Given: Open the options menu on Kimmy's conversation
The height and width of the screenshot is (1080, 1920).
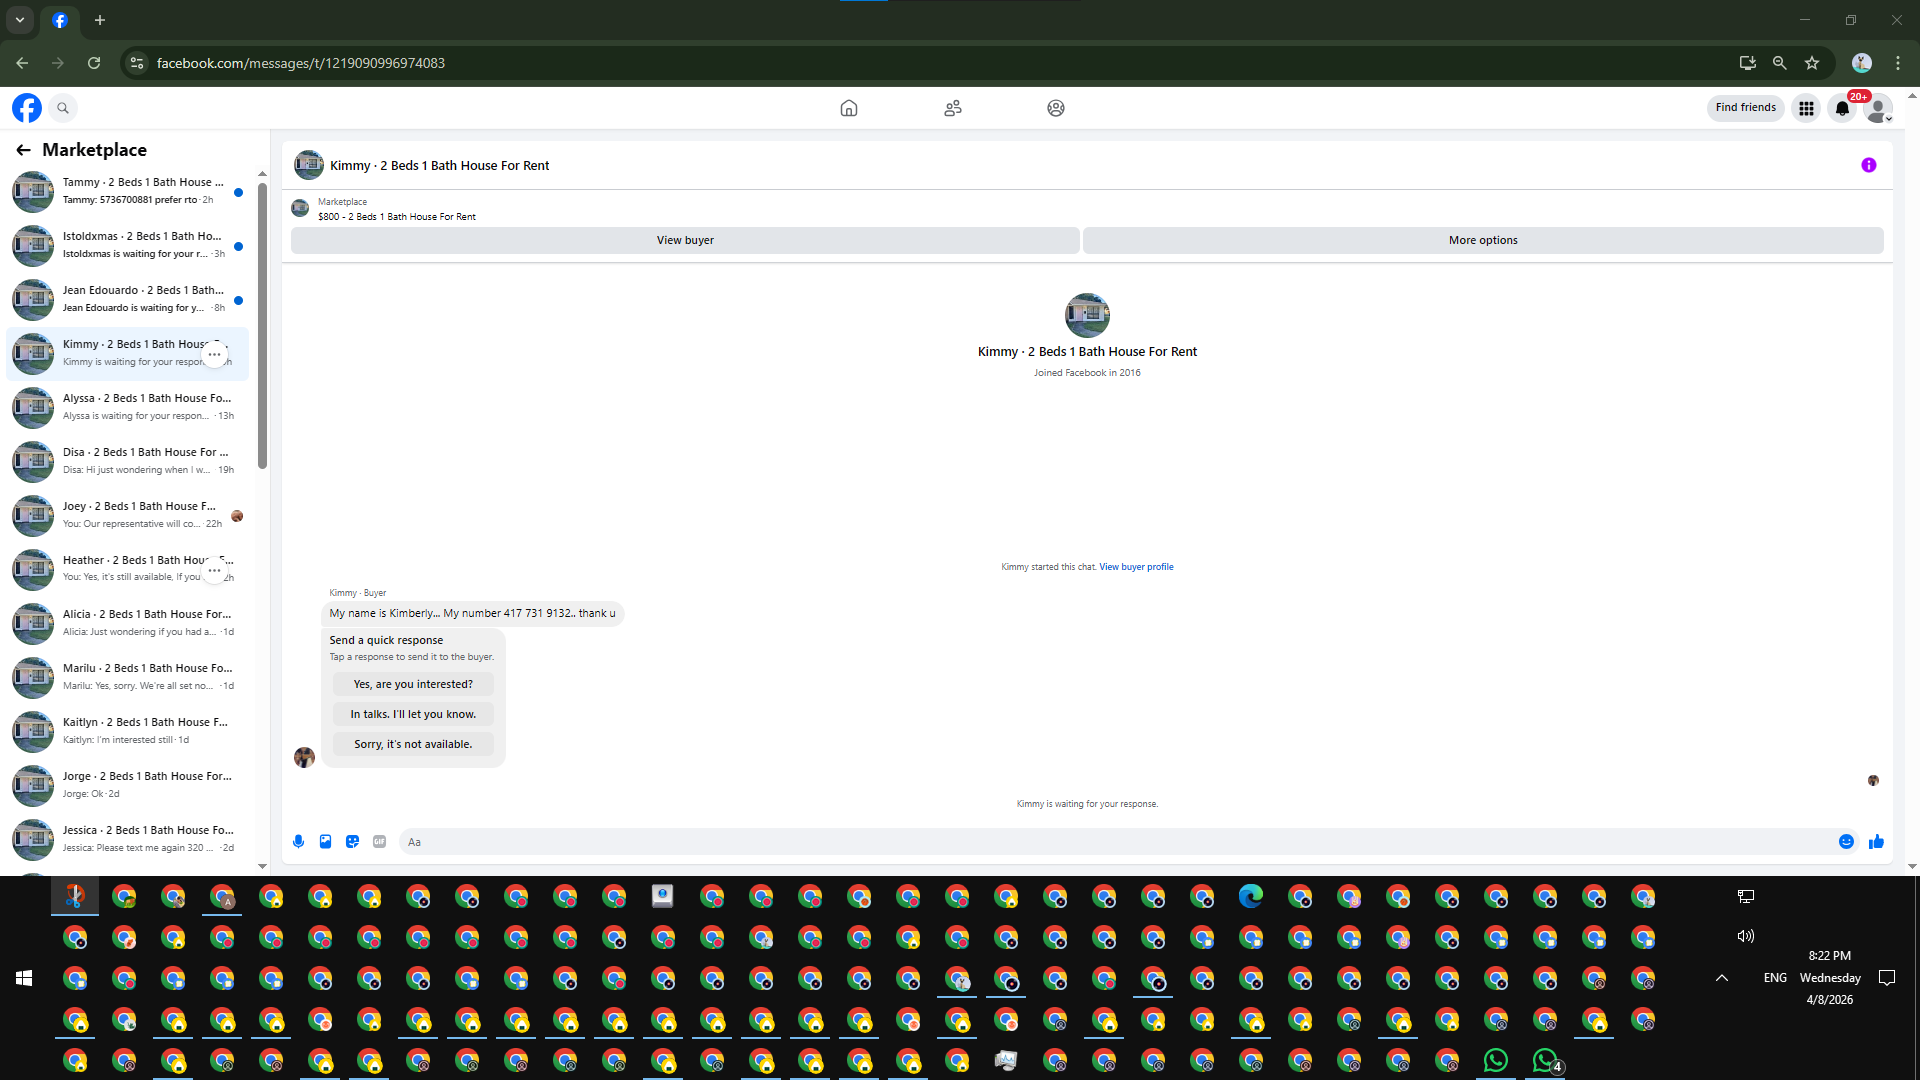Looking at the screenshot, I should pyautogui.click(x=214, y=354).
